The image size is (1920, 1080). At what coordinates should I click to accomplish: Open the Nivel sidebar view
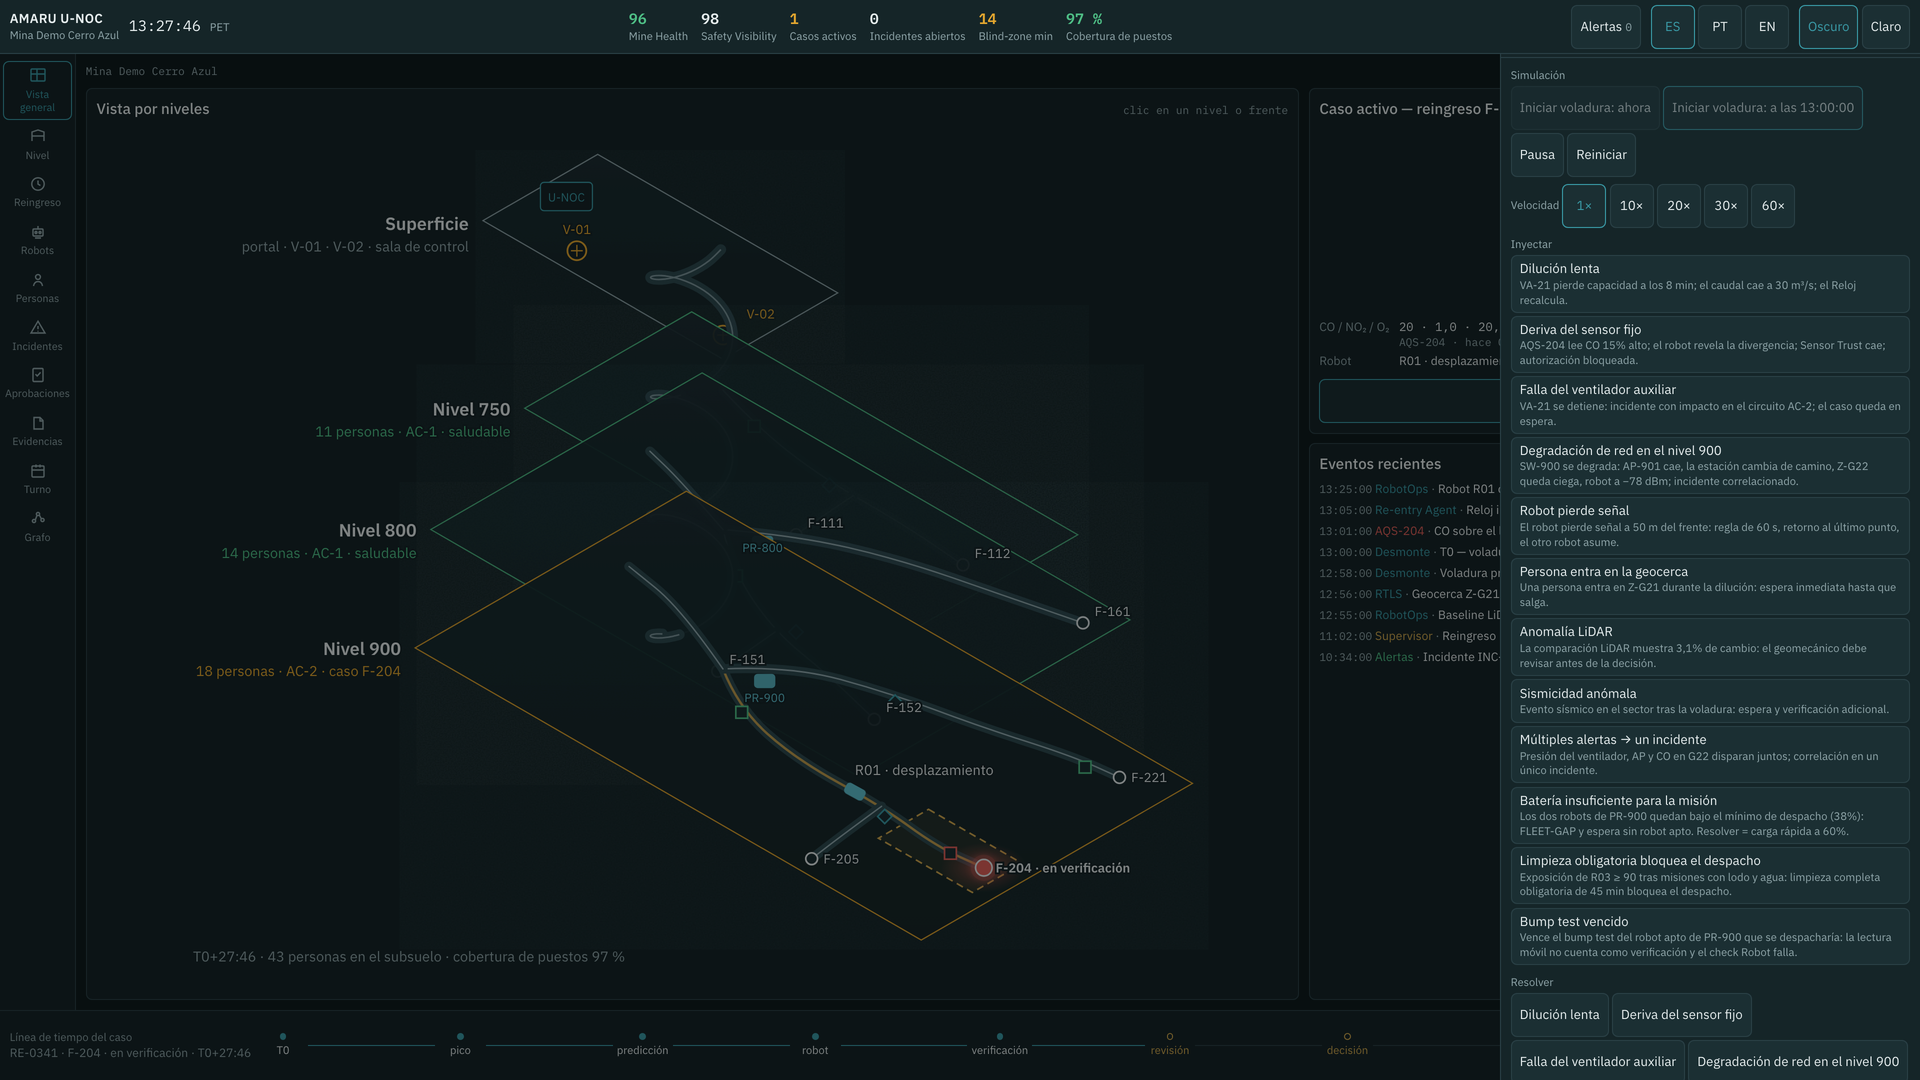37,144
